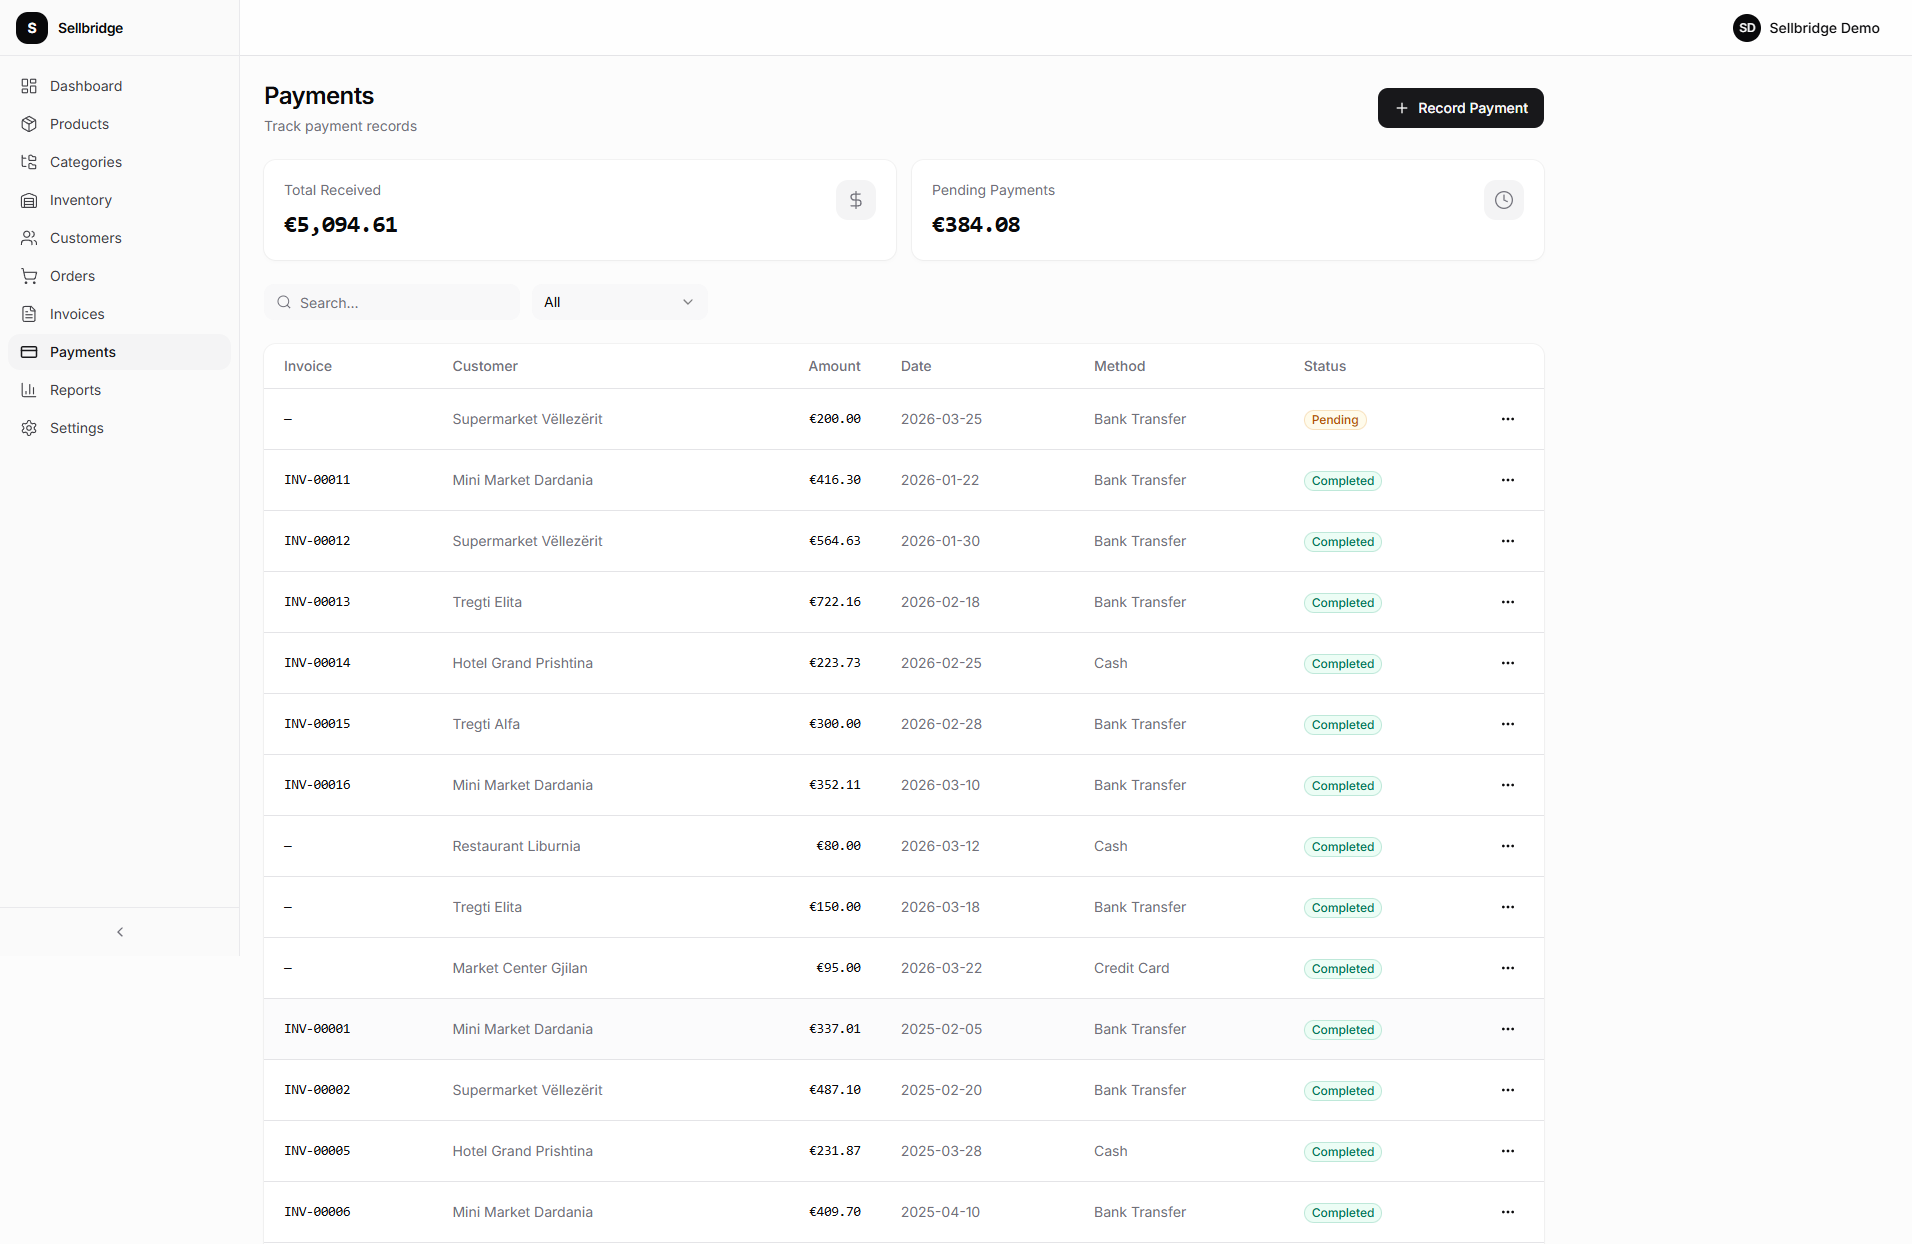Open the All filter dropdown
Viewport: 1912px width, 1244px height.
tap(618, 301)
